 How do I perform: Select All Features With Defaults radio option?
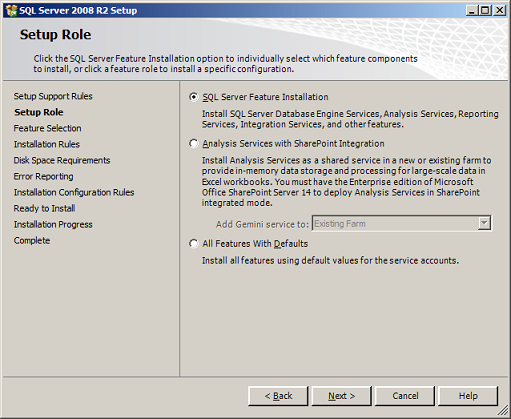[x=193, y=244]
